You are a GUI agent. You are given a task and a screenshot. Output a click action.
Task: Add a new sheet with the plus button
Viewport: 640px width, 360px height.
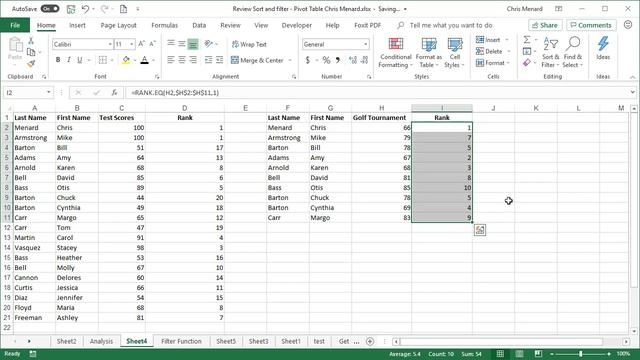pos(370,341)
